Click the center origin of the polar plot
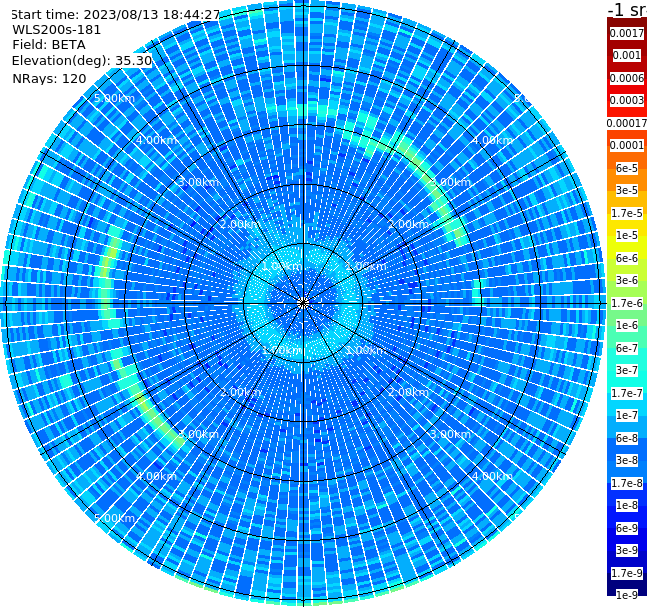This screenshot has height=607, width=647. pos(303,303)
